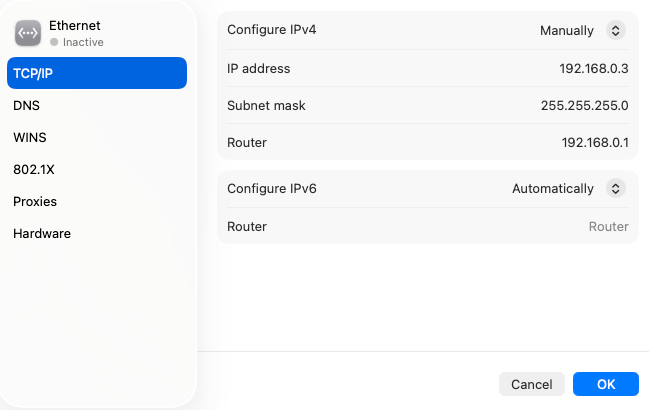Screen dimensions: 649x410
Task: Click the Configure IPv4 label
Action: pyautogui.click(x=273, y=30)
